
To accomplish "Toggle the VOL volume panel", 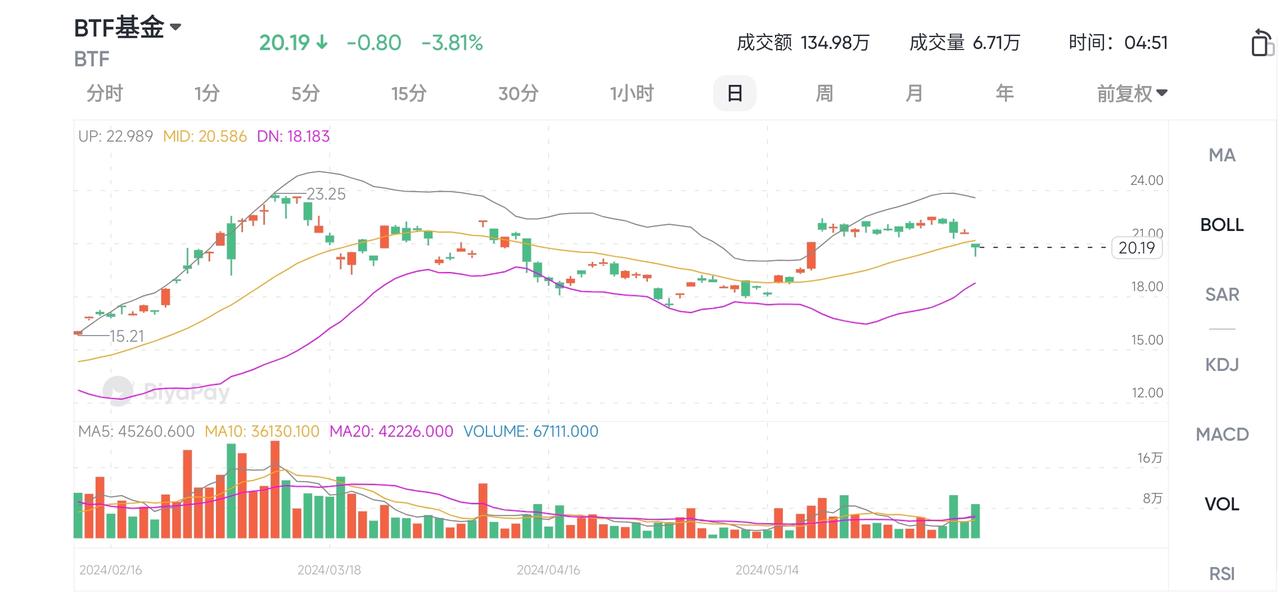I will 1222,503.
